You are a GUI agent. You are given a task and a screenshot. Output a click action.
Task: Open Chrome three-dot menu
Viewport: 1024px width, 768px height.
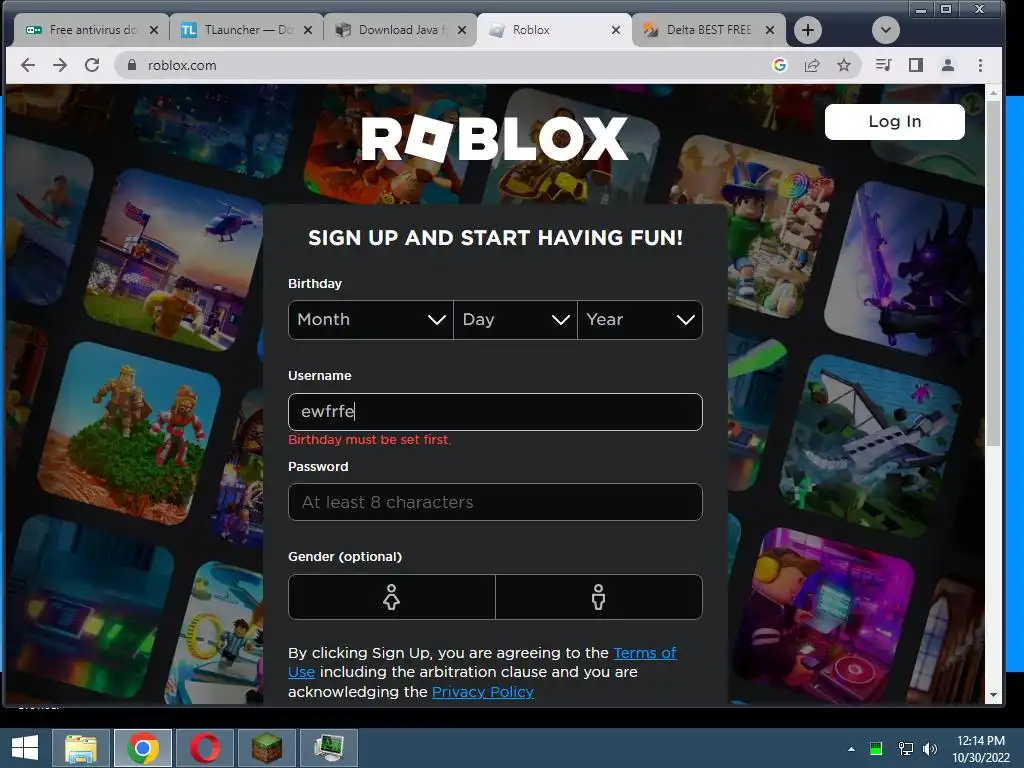coord(980,65)
